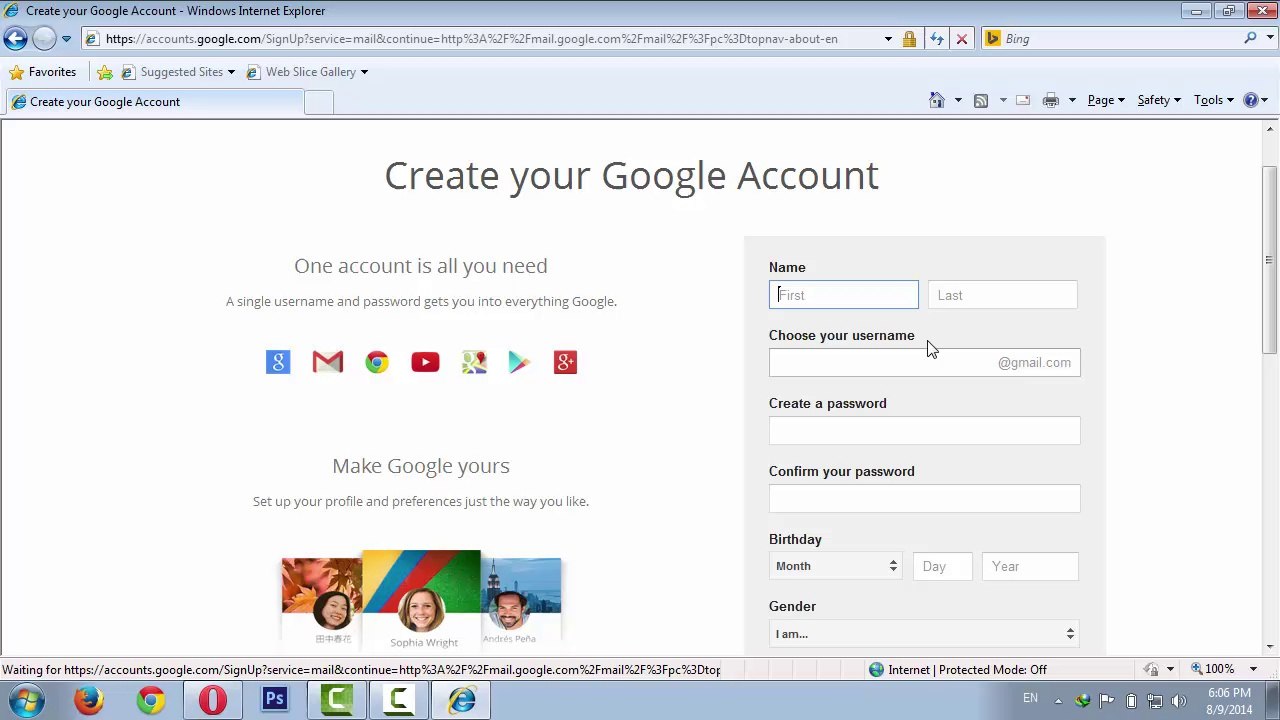1280x720 pixels.
Task: Open the Web Slice Gallery link
Action: click(x=307, y=72)
